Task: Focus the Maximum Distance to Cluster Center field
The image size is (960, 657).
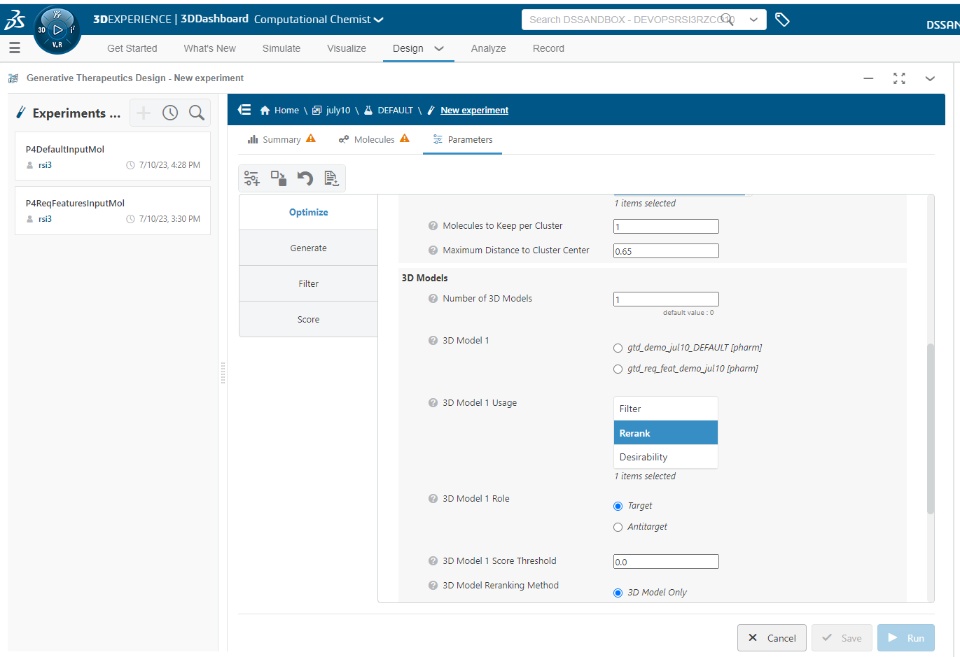Action: point(666,250)
